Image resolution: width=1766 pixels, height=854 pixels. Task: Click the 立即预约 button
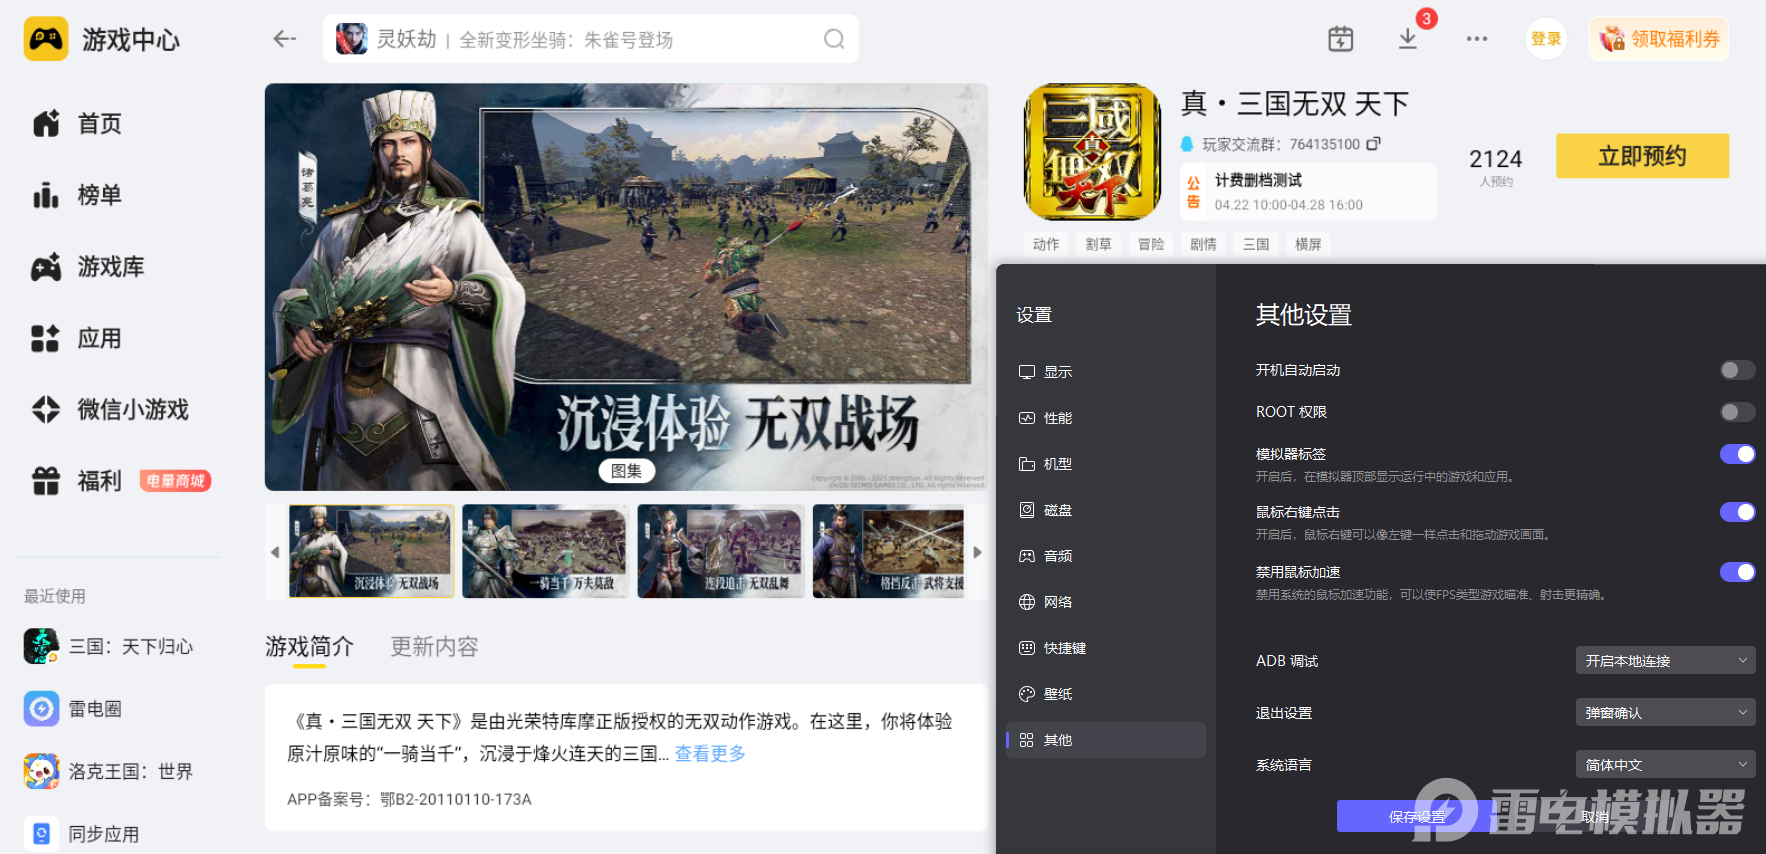1641,156
